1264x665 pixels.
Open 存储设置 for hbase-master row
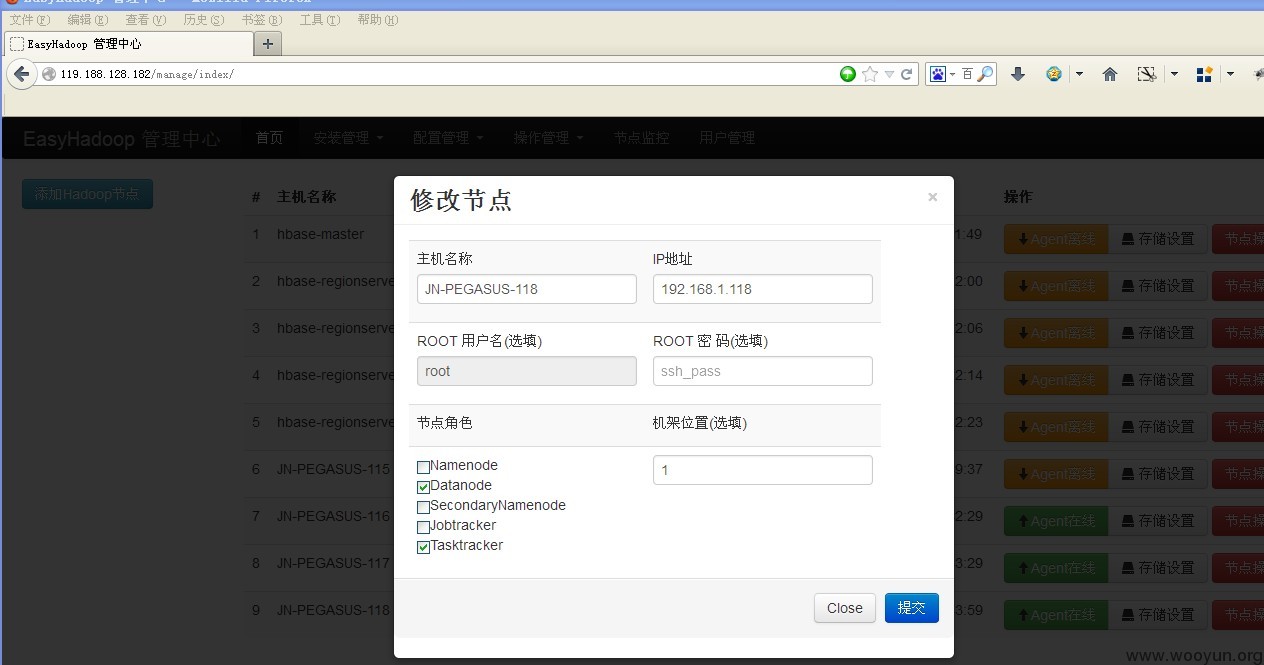1158,239
